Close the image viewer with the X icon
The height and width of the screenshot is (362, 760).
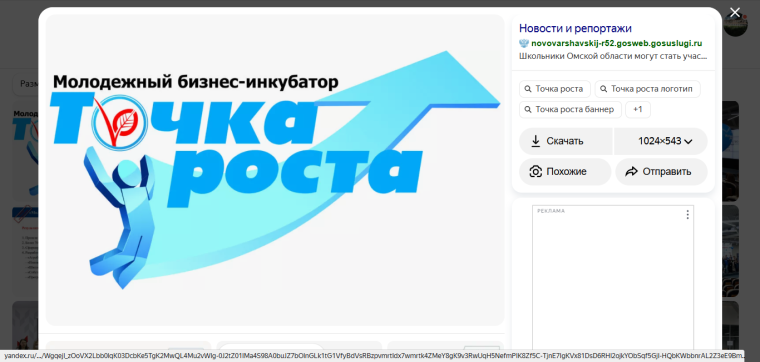coord(735,13)
